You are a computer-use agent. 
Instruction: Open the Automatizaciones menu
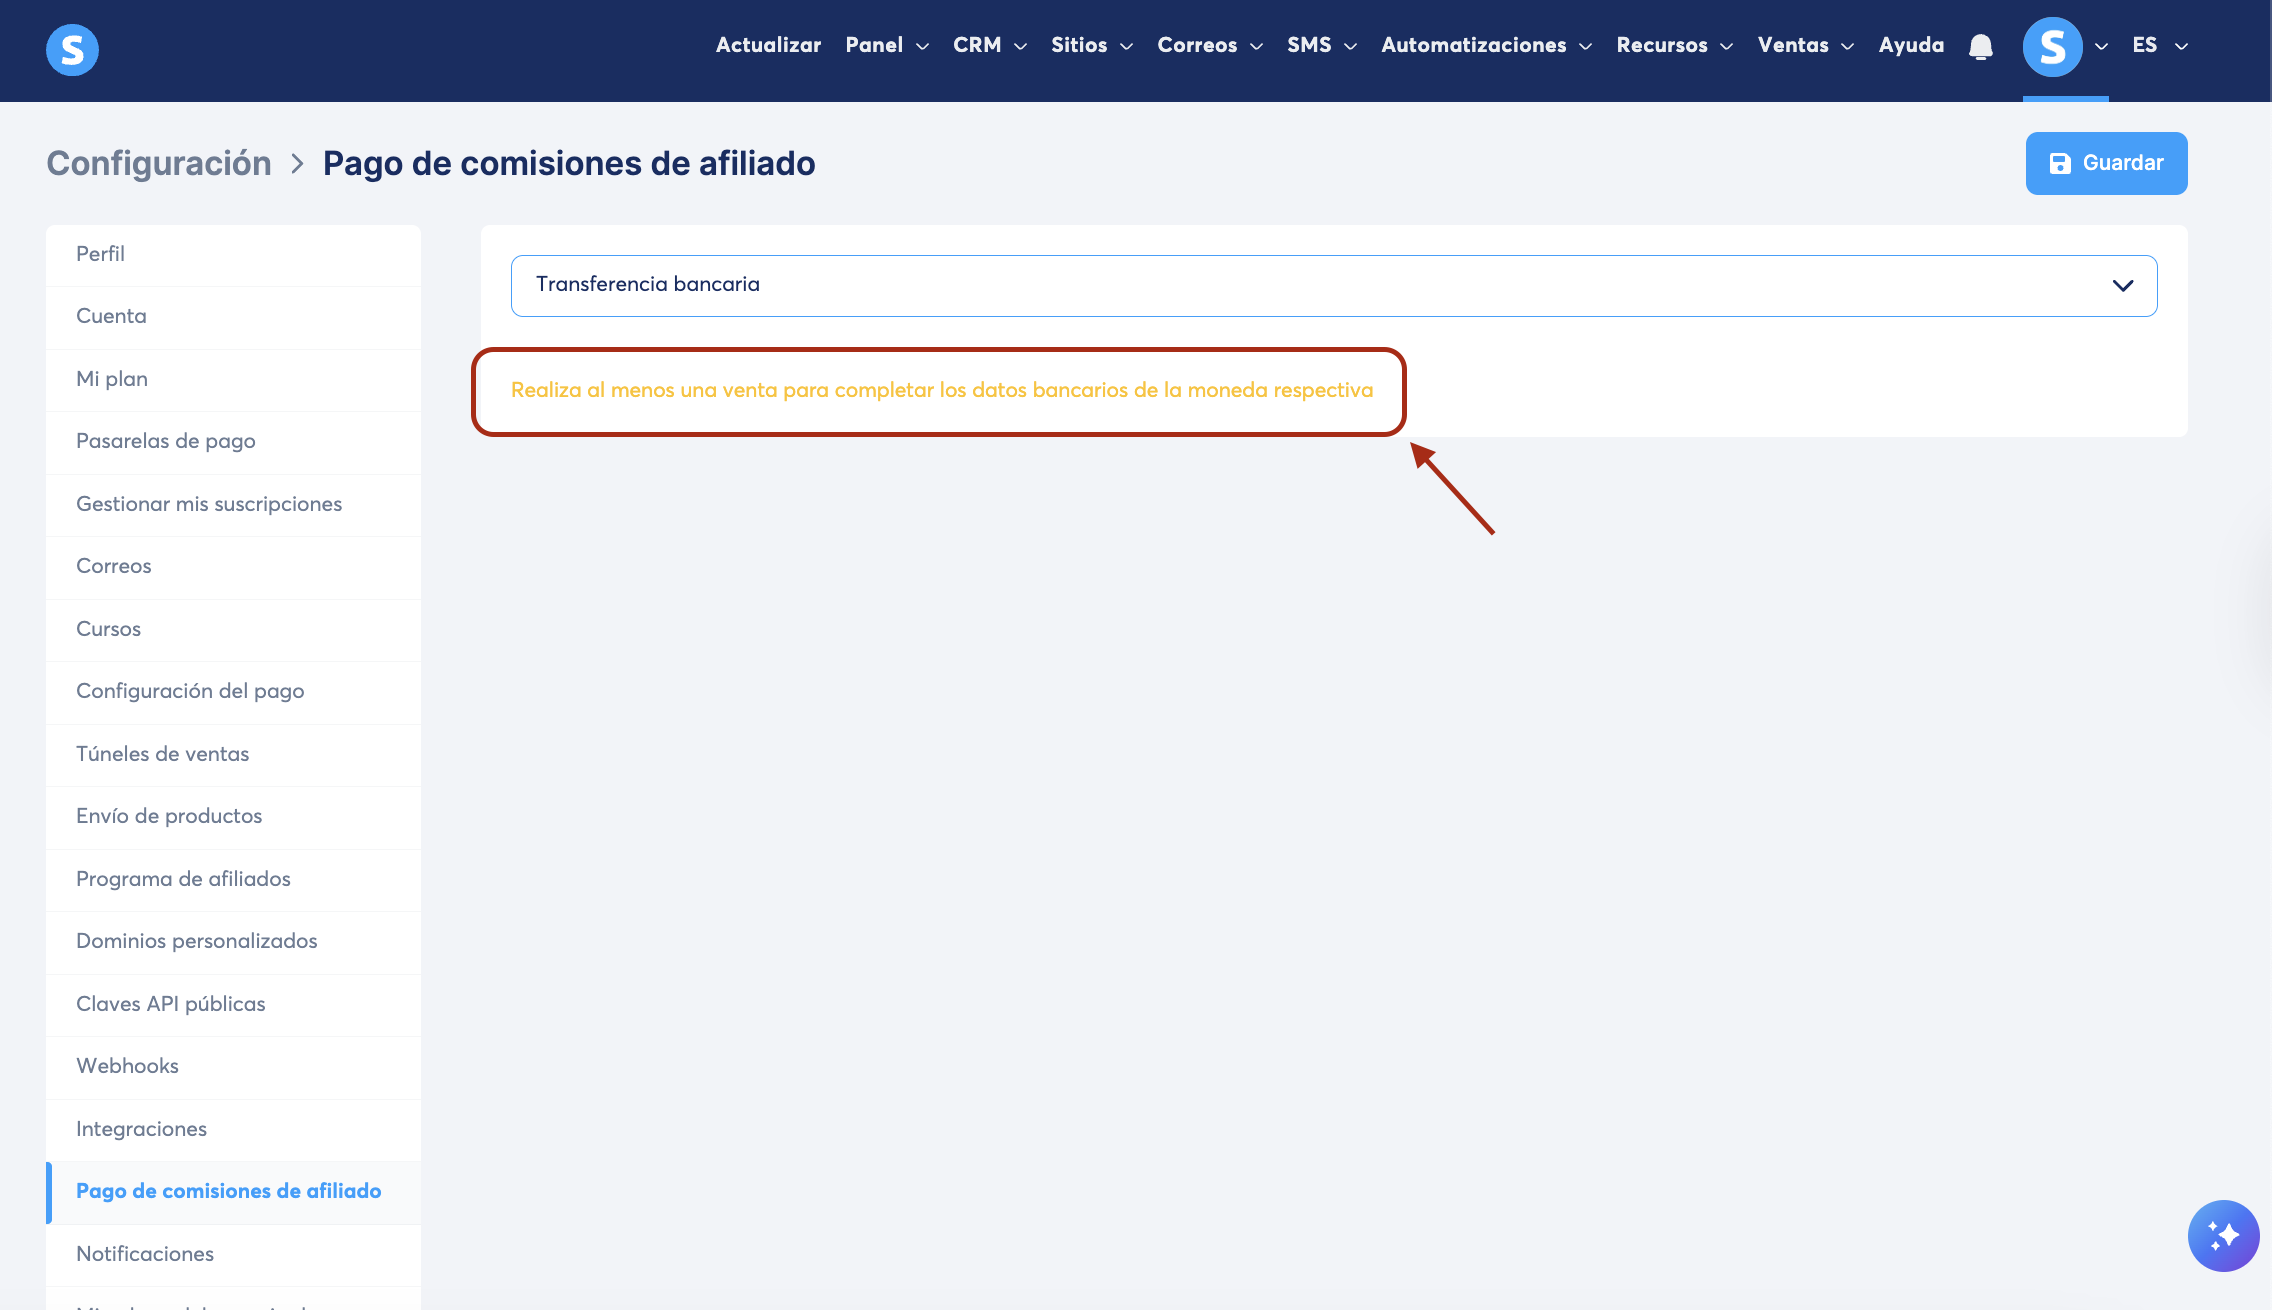click(x=1485, y=45)
